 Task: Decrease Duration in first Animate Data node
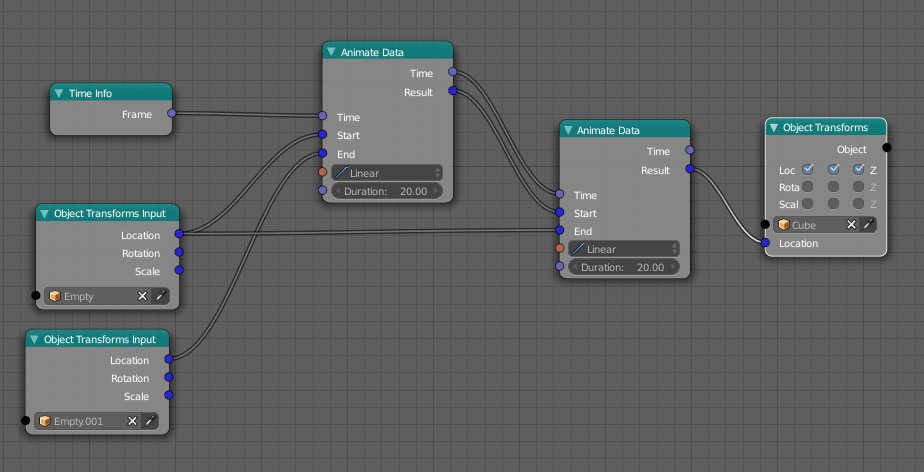tap(338, 192)
